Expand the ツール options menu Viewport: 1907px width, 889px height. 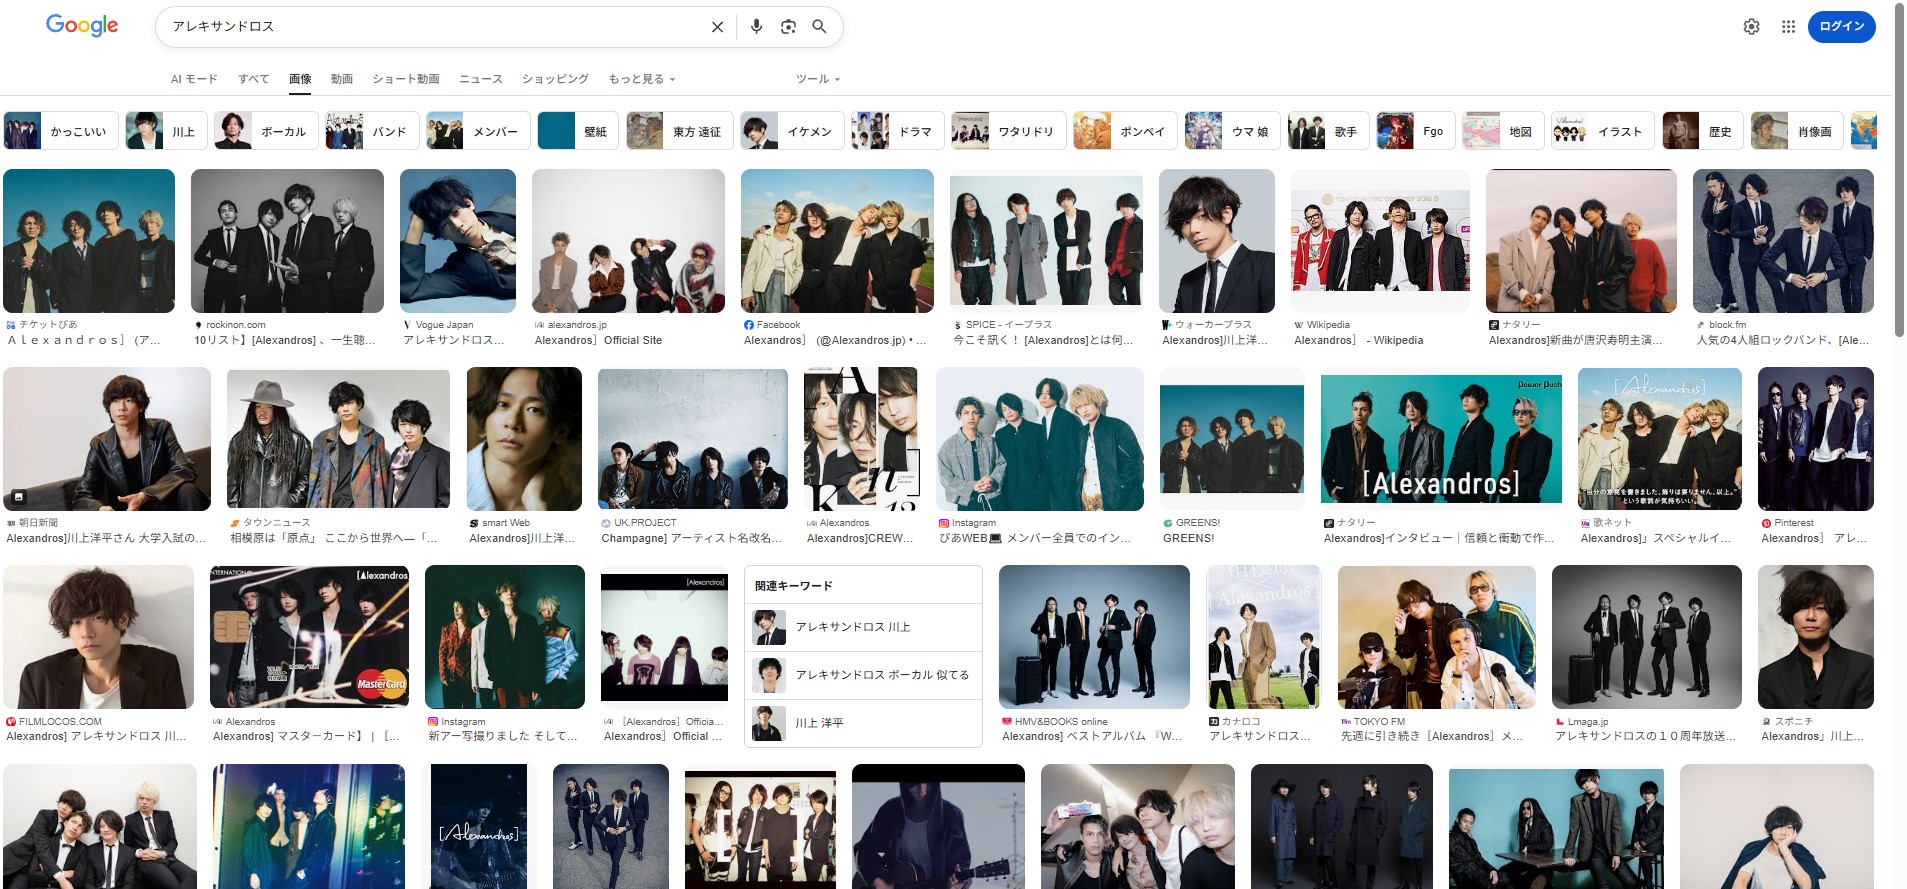(x=817, y=79)
